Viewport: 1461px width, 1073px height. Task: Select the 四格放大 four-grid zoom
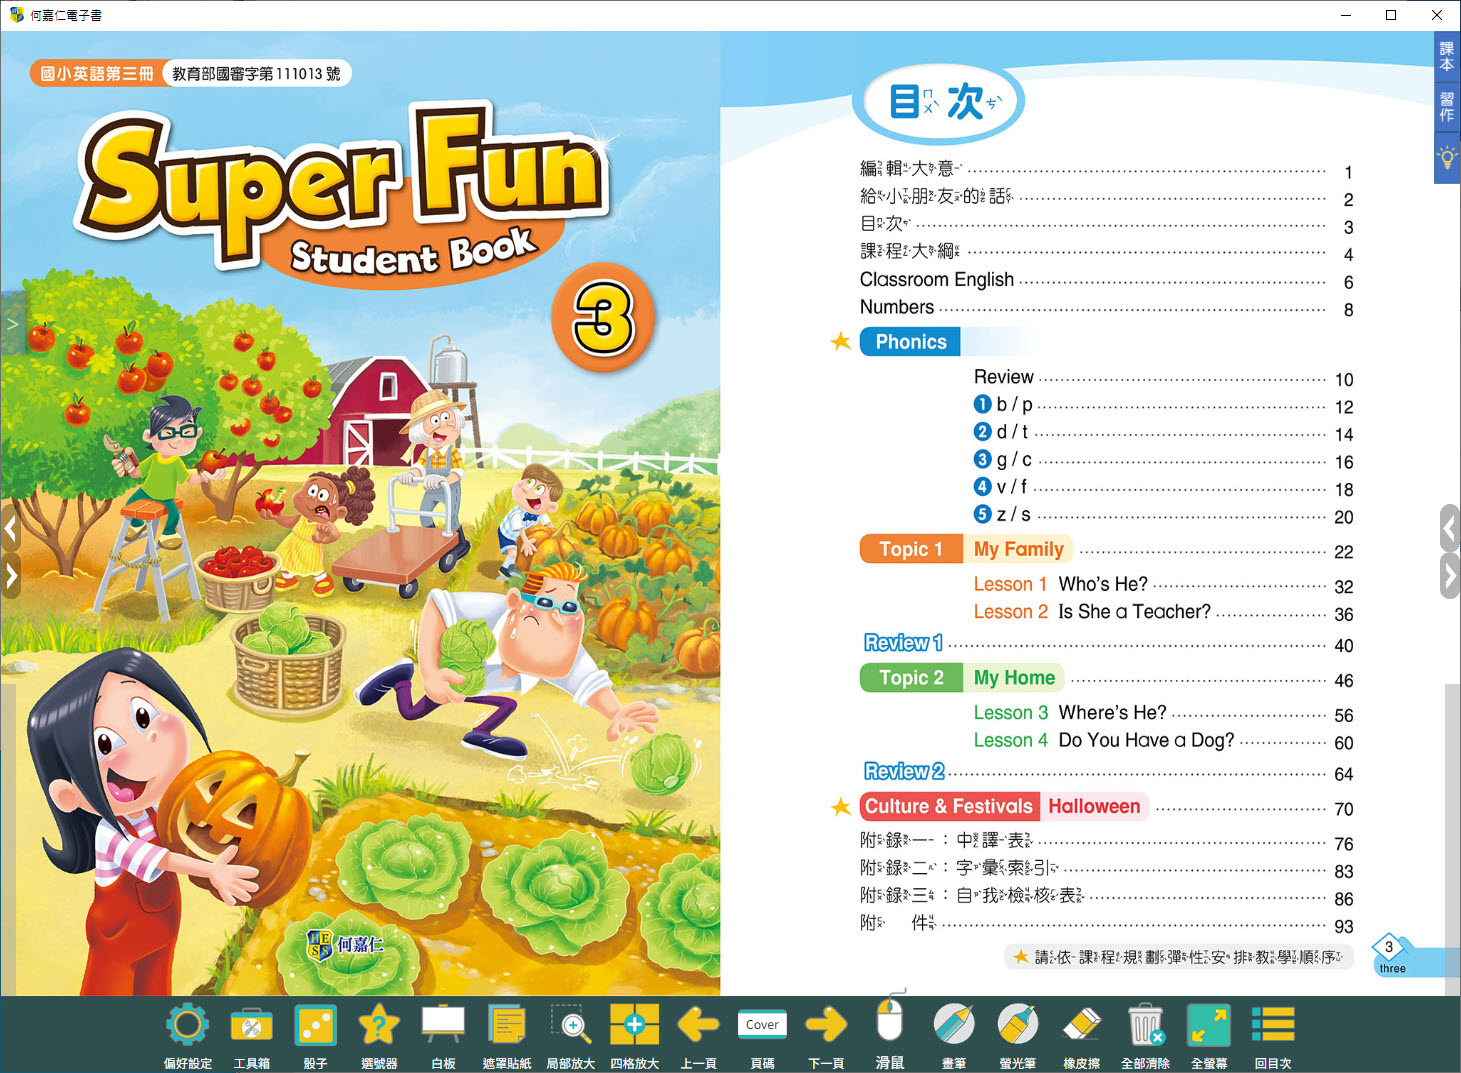[x=634, y=1026]
